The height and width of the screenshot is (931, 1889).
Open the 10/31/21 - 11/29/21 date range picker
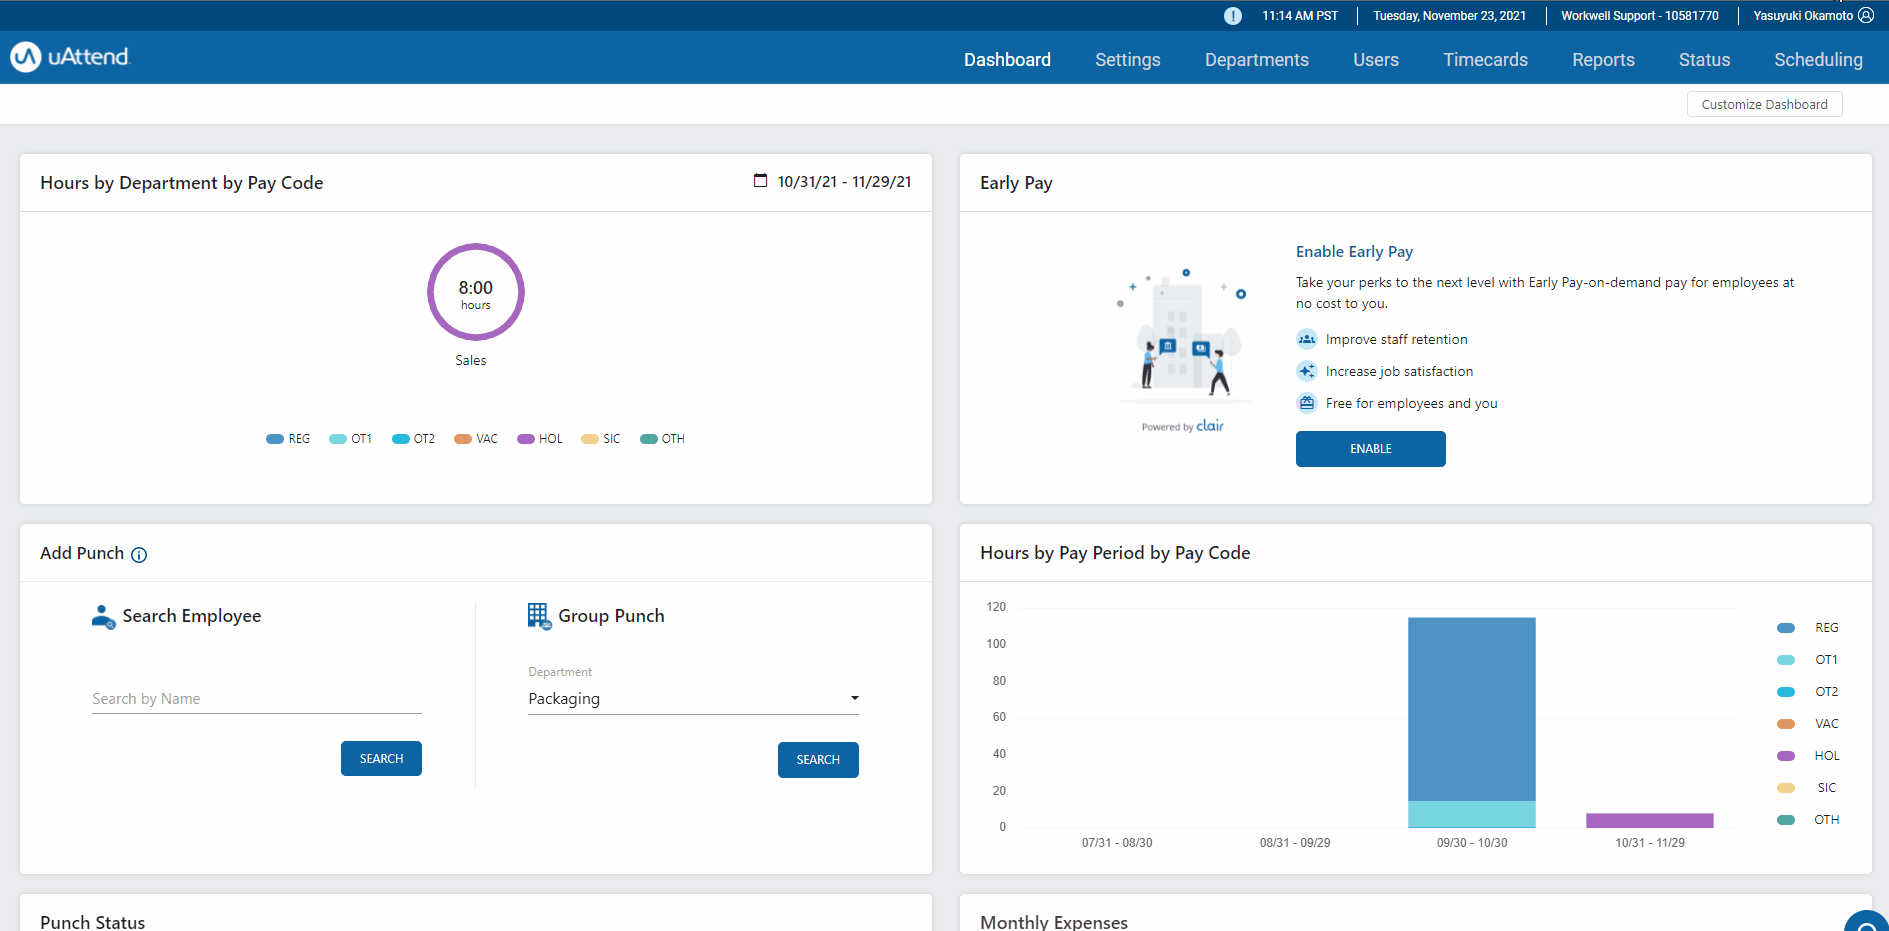pos(844,182)
